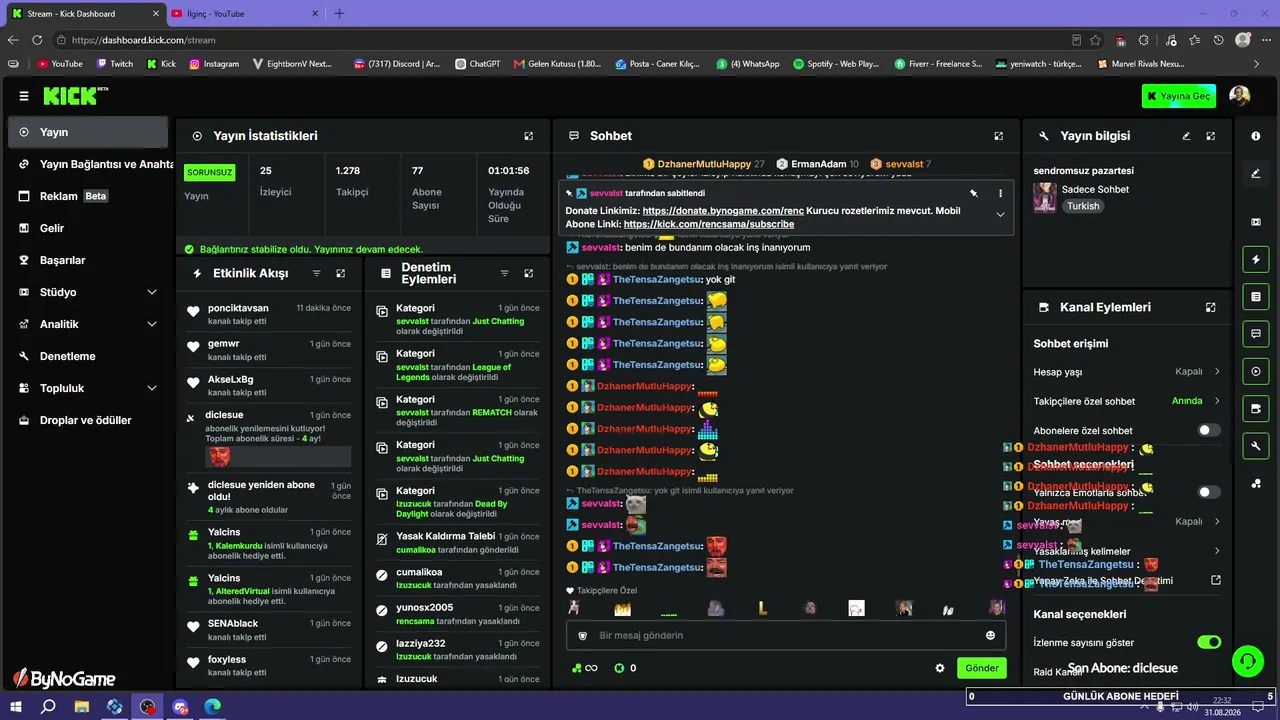Open the Windows Start menu
Viewport: 1280px width, 720px height.
[x=17, y=707]
